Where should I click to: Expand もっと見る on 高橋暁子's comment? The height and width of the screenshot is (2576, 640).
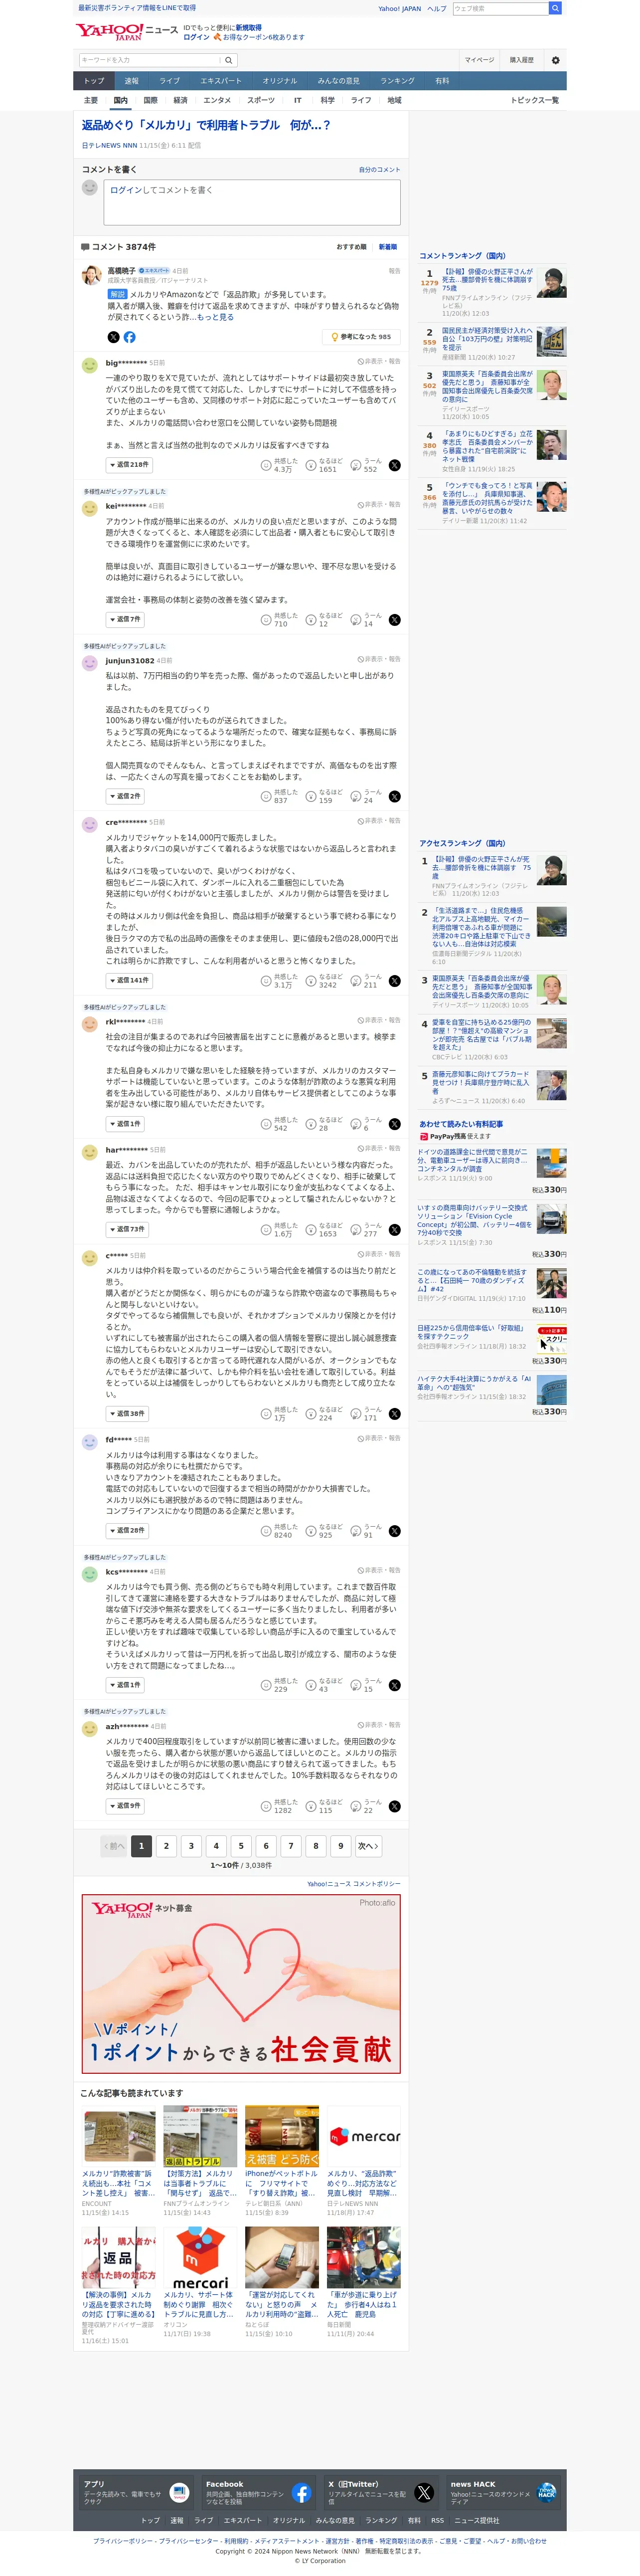[215, 317]
